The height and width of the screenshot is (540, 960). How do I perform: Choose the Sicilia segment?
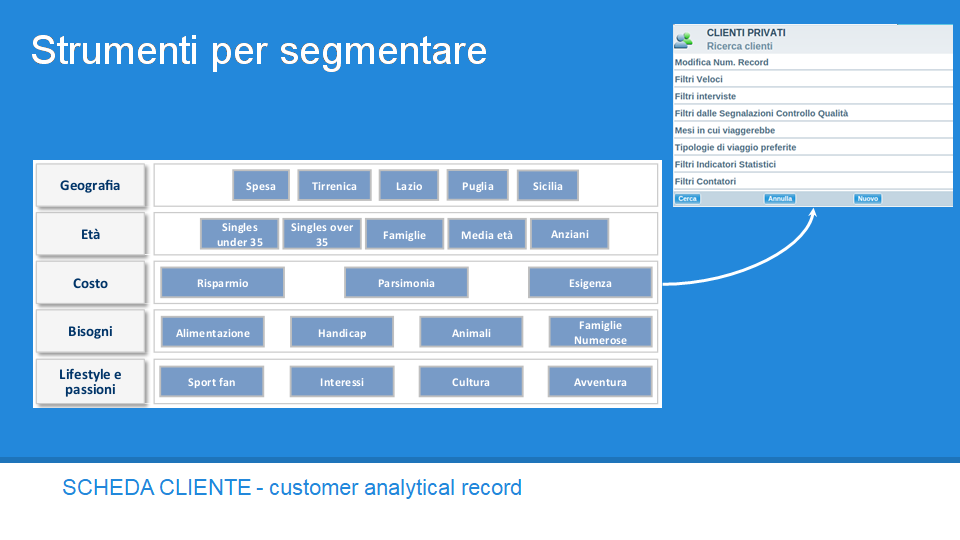click(x=547, y=186)
